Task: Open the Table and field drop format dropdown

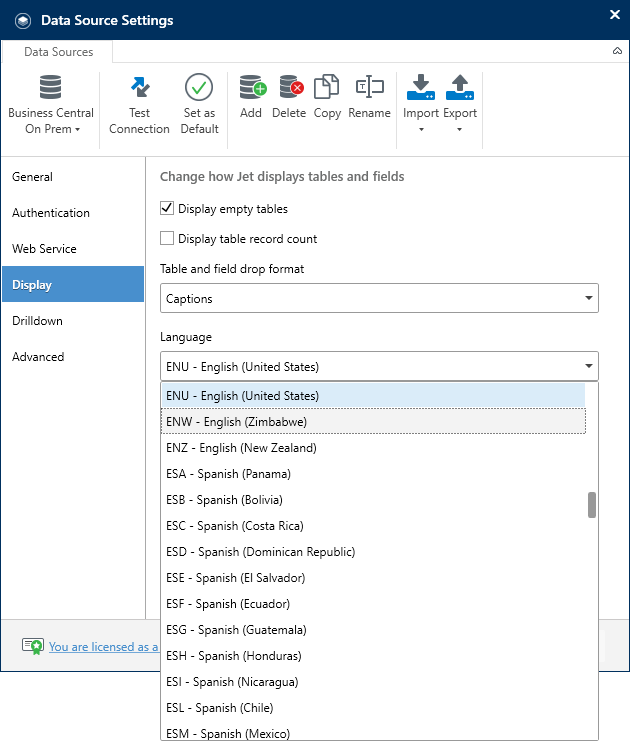Action: click(380, 298)
